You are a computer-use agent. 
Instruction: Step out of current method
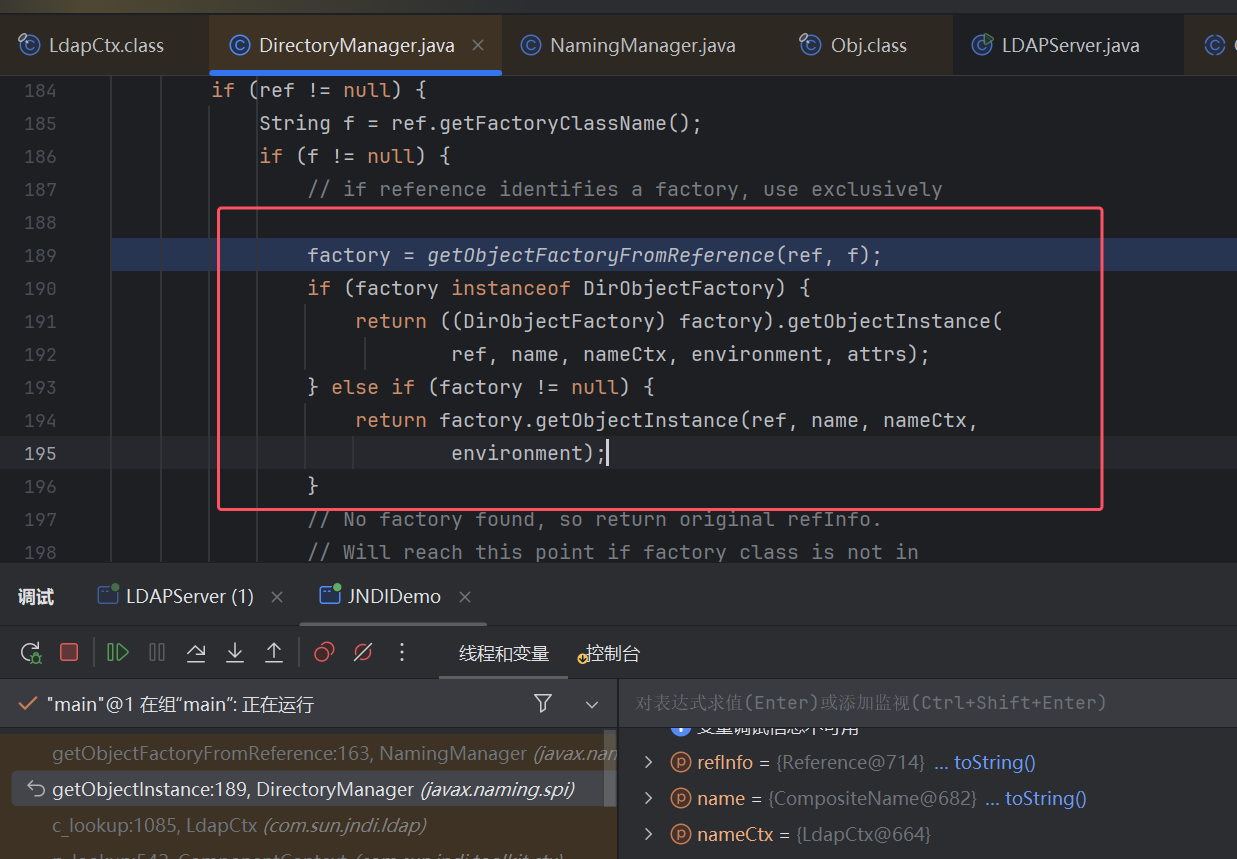(273, 652)
